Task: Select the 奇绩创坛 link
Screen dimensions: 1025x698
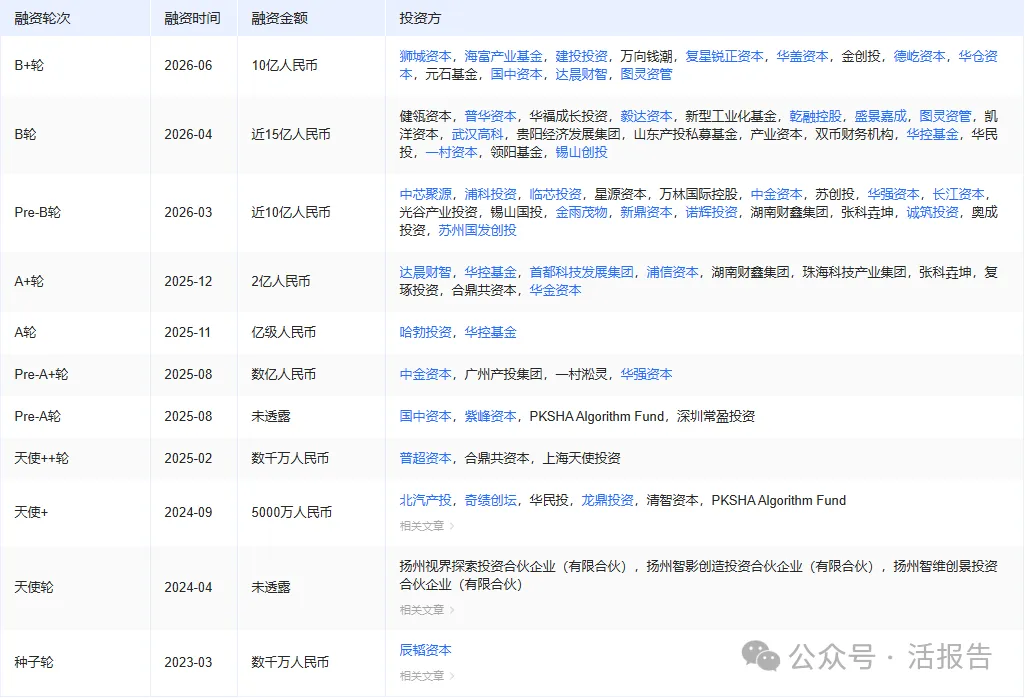Action: click(x=490, y=500)
